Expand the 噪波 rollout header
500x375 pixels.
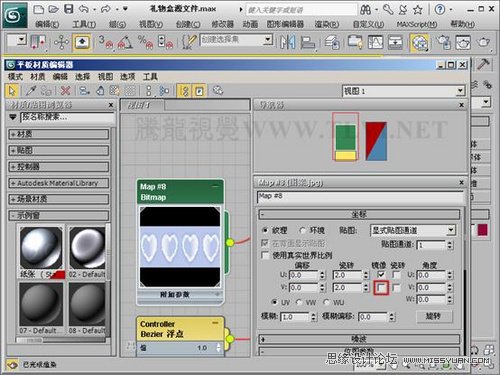(x=359, y=339)
